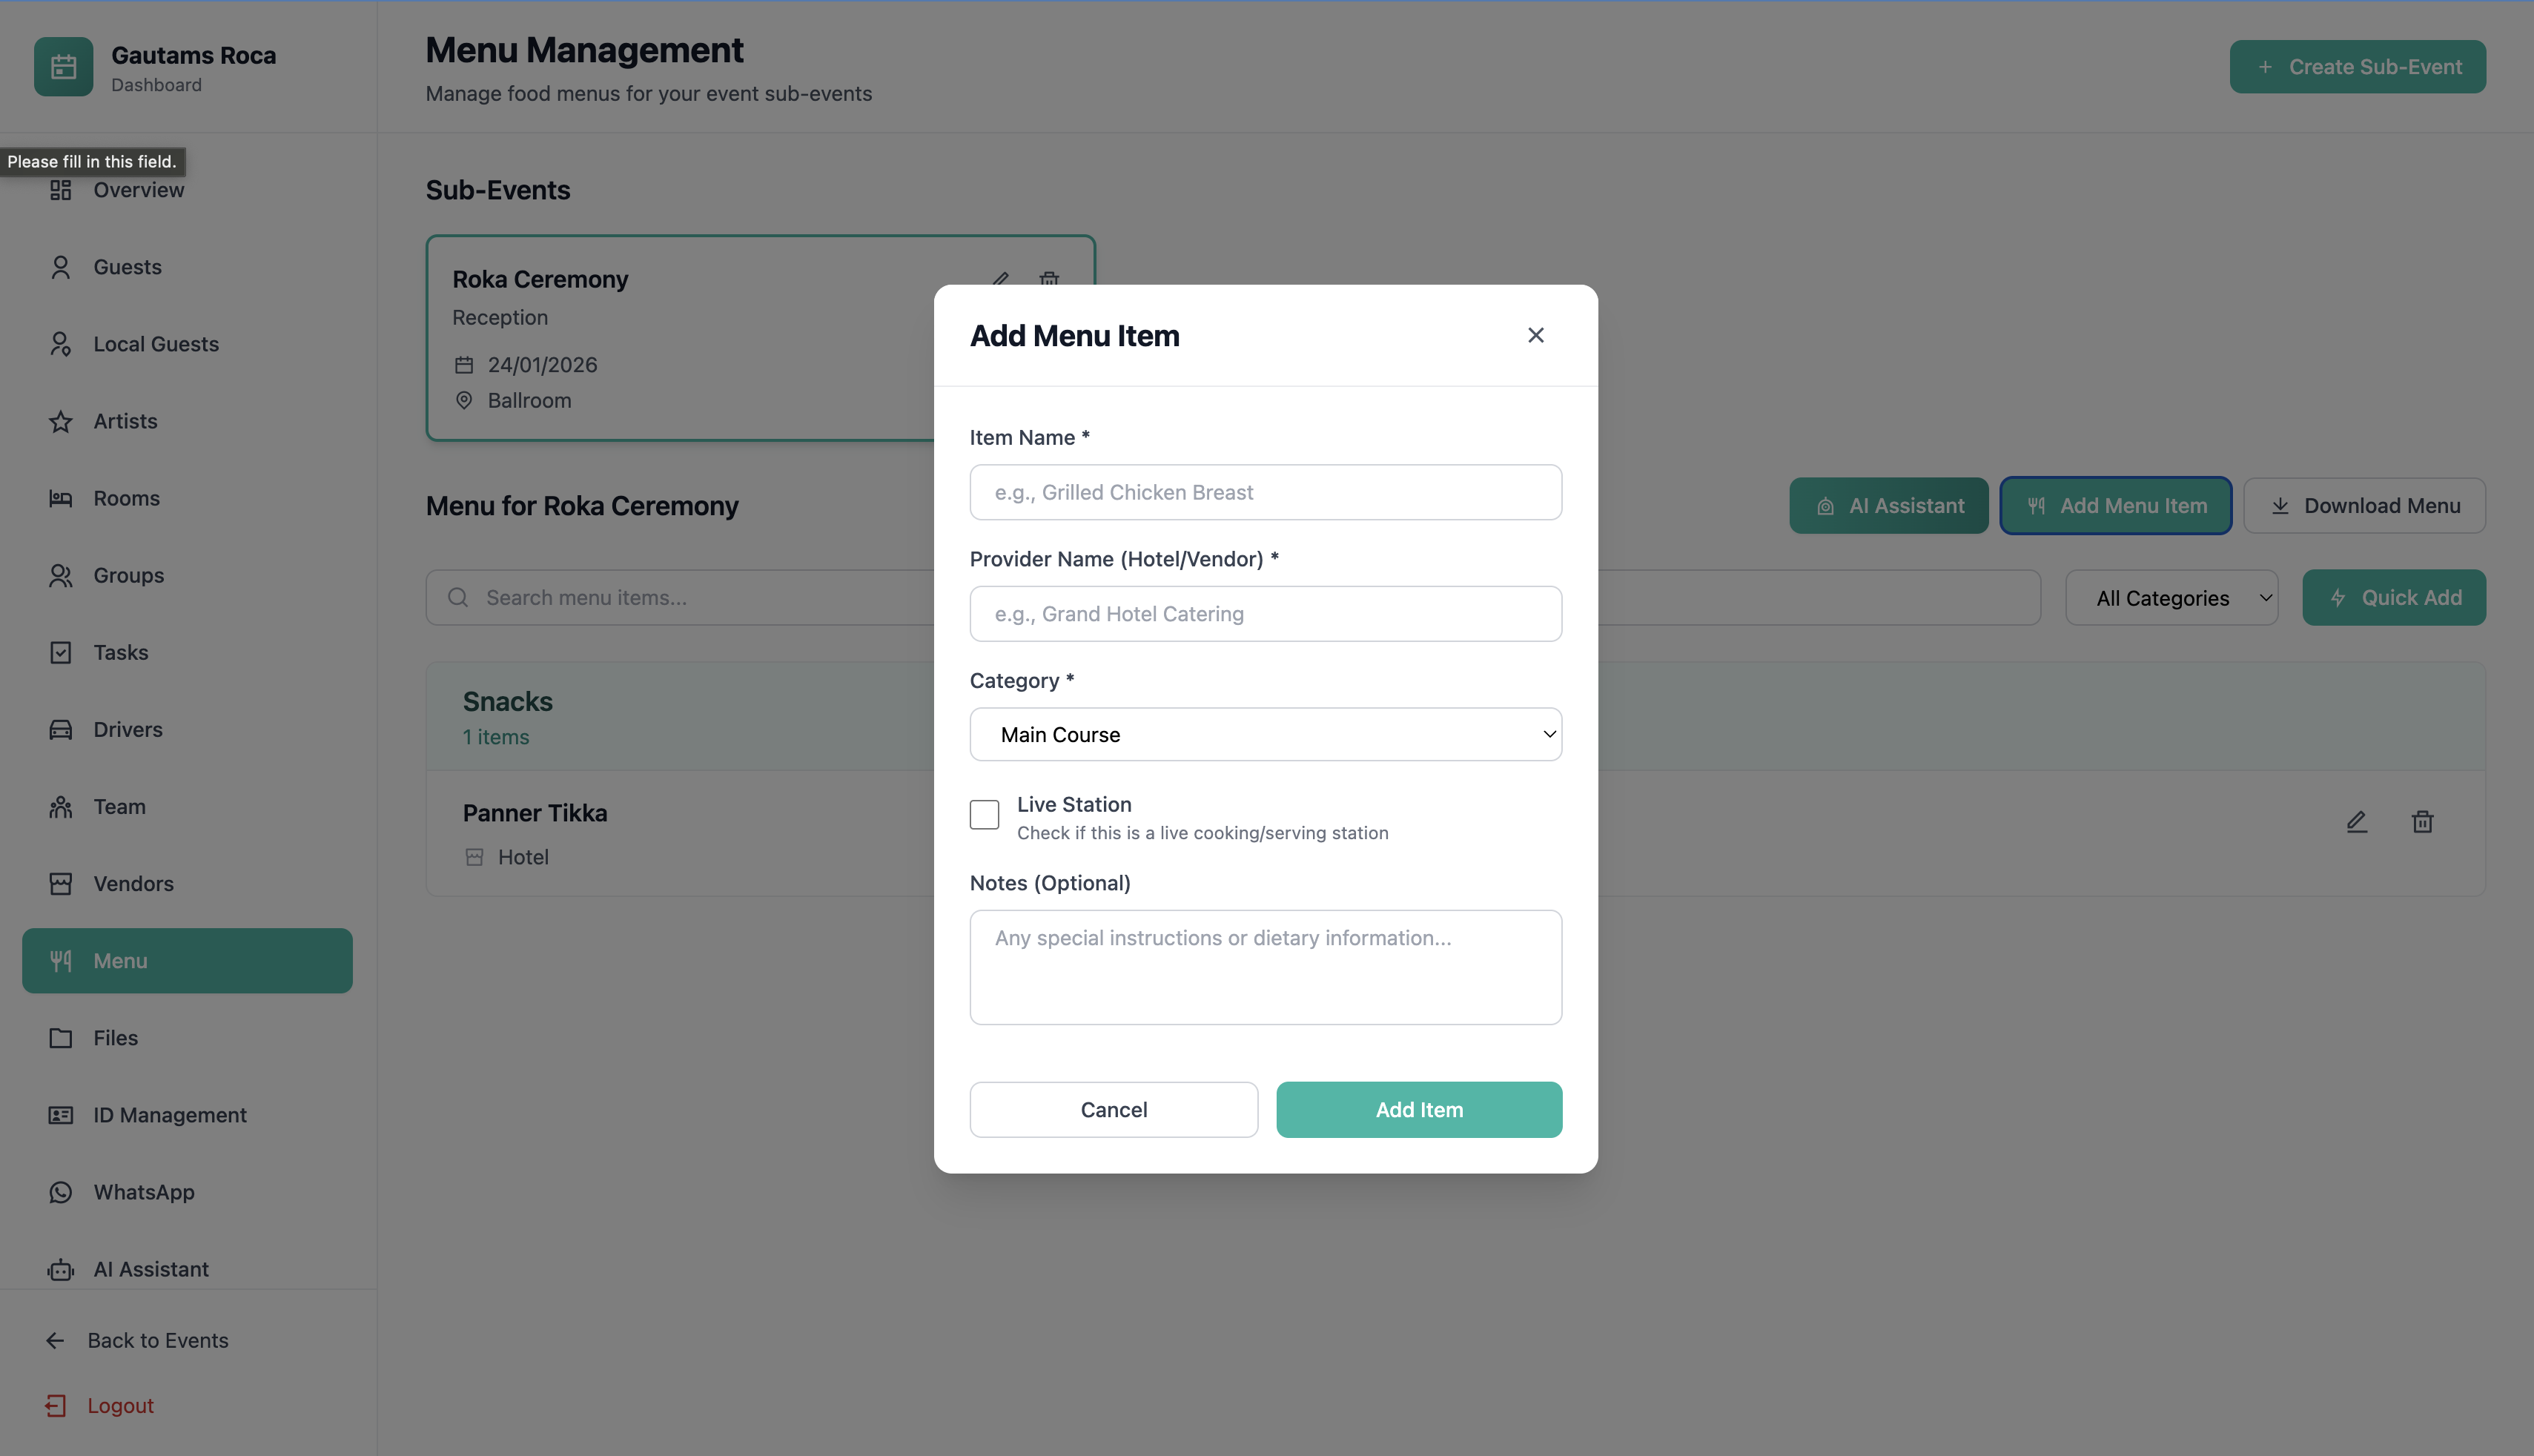Image resolution: width=2534 pixels, height=1456 pixels.
Task: Open the Category dropdown showing Main Course
Action: (1265, 735)
